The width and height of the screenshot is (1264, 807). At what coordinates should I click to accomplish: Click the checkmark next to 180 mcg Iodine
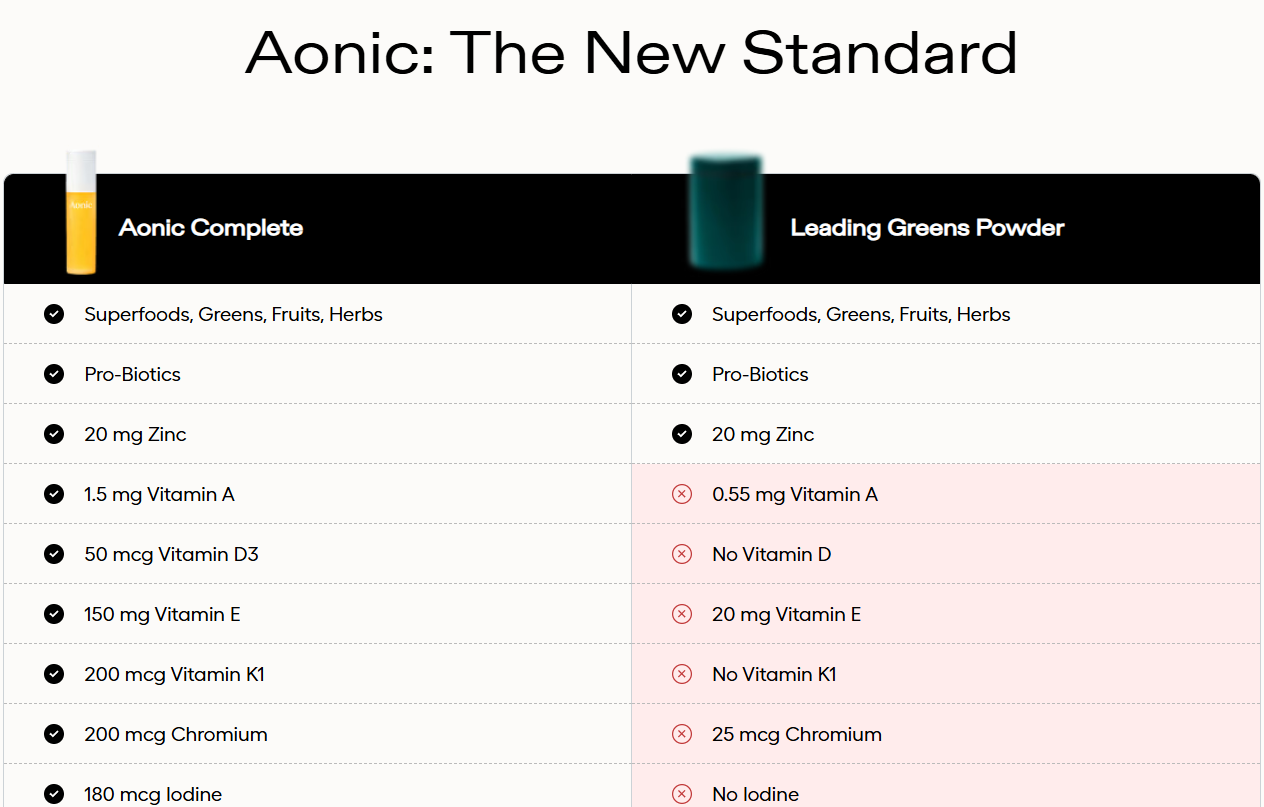click(54, 794)
